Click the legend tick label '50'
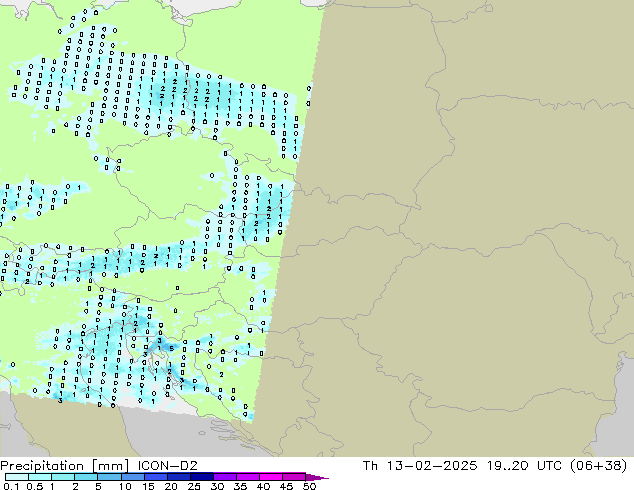The width and height of the screenshot is (634, 490). [x=310, y=486]
